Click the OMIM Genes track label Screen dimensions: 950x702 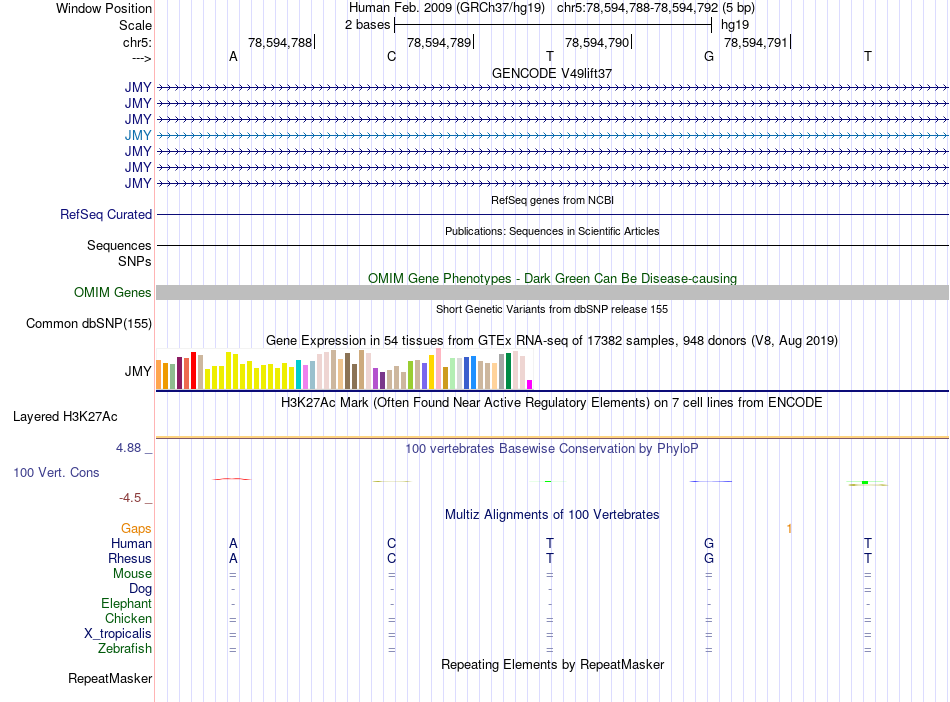(112, 293)
